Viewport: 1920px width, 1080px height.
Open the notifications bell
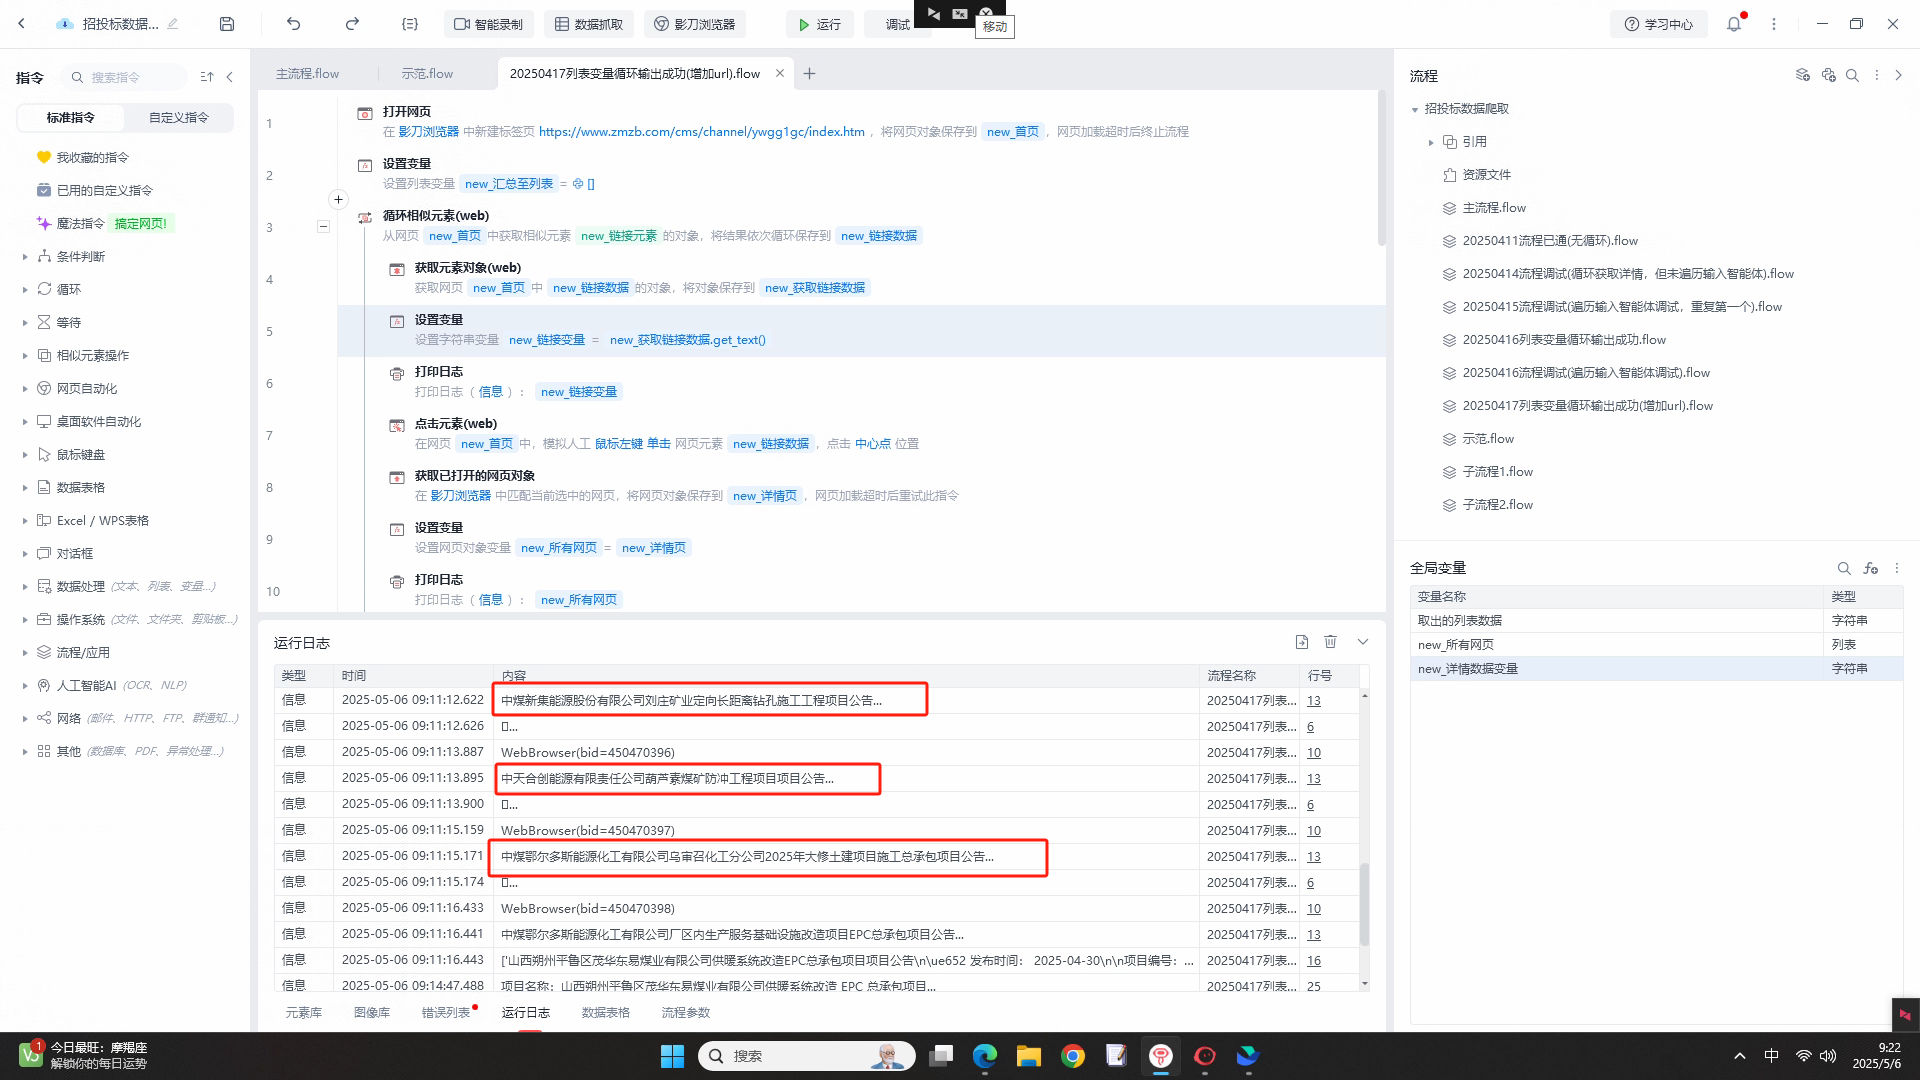point(1734,24)
